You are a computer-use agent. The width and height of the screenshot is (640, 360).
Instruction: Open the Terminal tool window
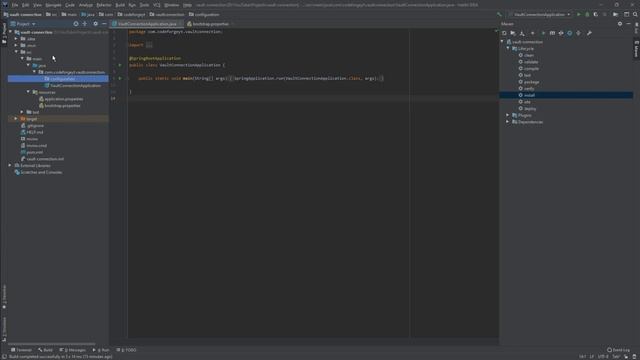[21, 350]
